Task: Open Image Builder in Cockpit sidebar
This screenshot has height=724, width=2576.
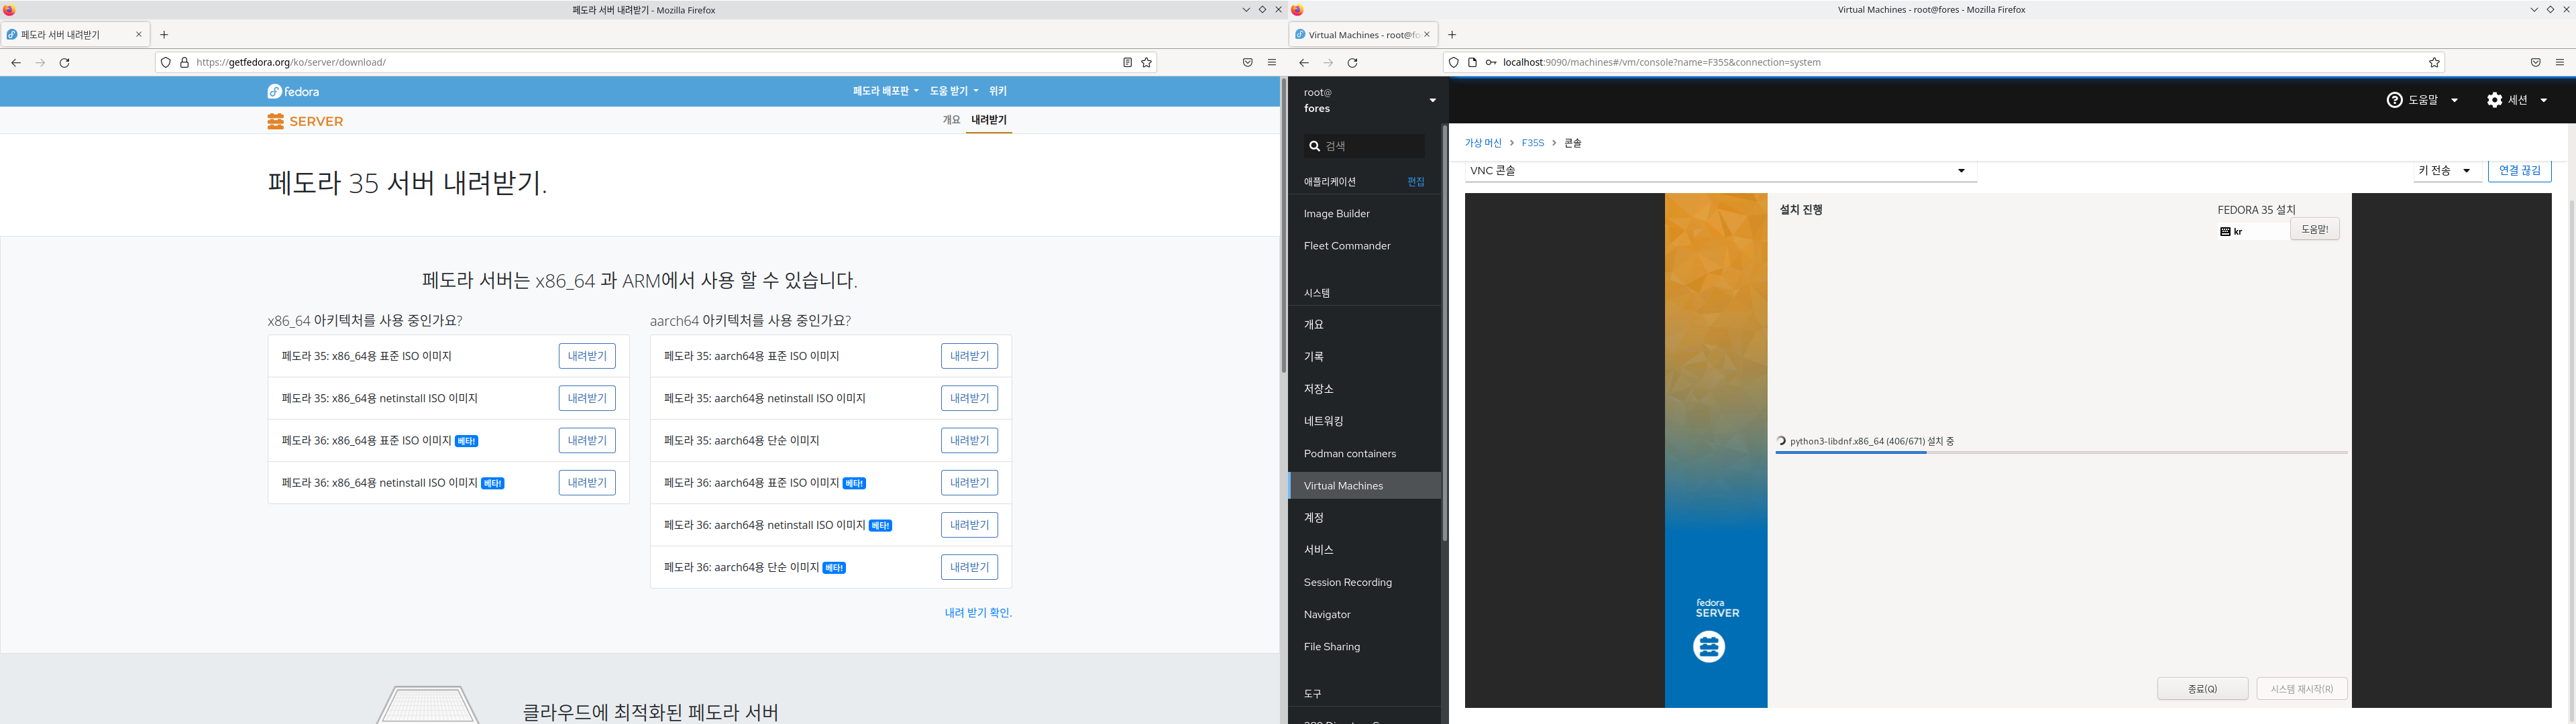Action: tap(1364, 214)
